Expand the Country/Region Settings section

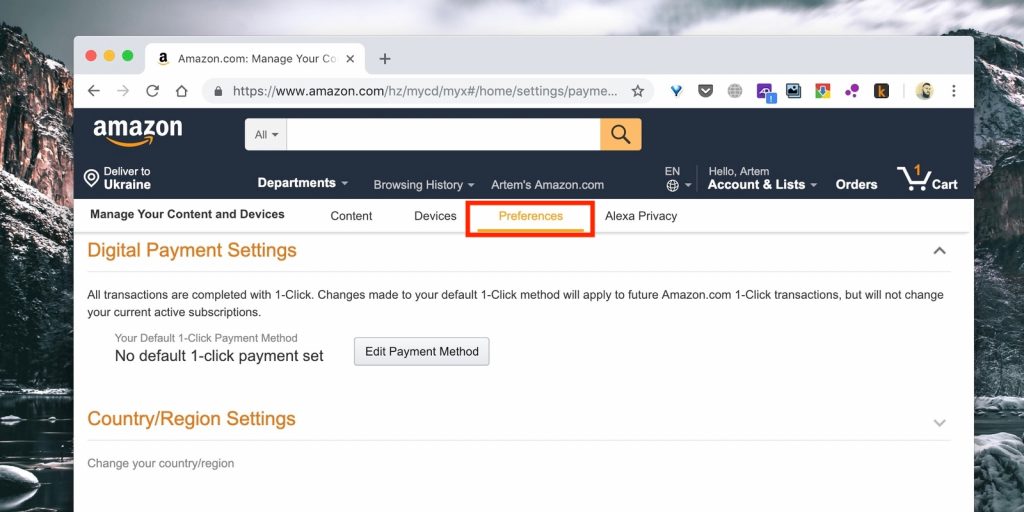(939, 423)
